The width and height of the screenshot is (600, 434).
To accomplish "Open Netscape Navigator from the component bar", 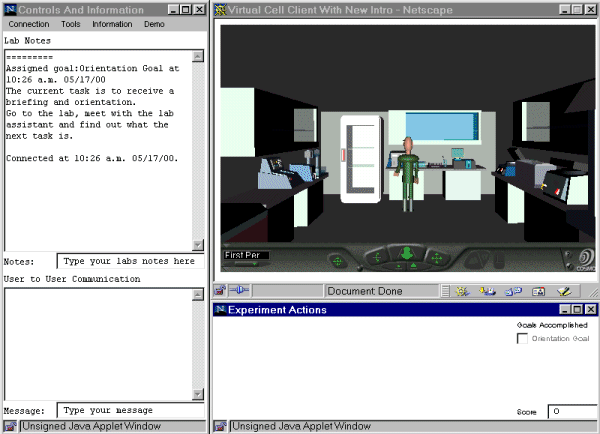I will coord(462,291).
